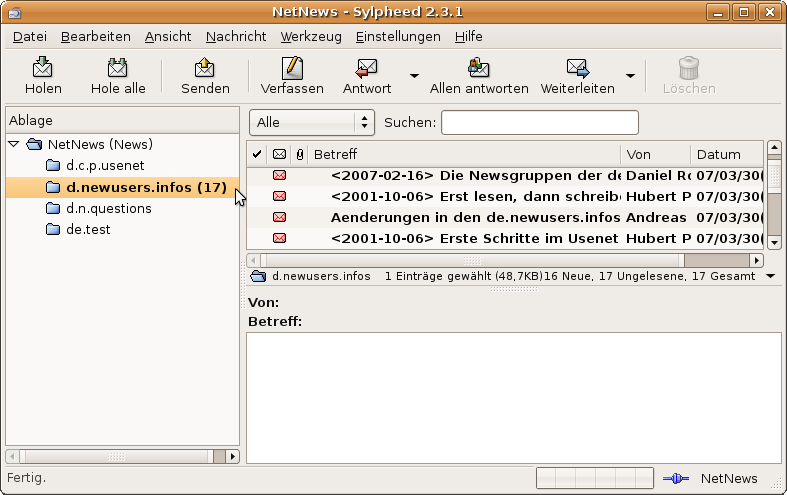Click the Ablage folder pane header

pos(122,120)
